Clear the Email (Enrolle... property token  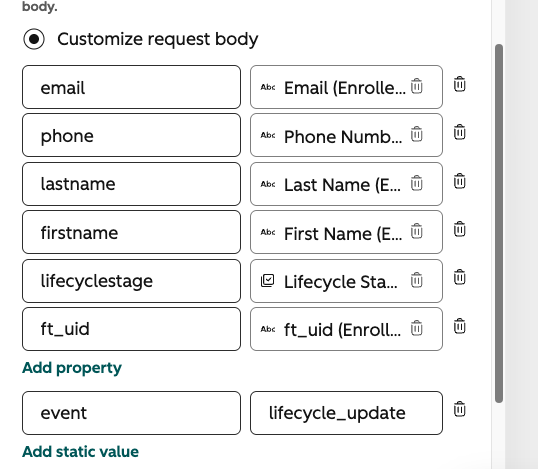tap(417, 86)
